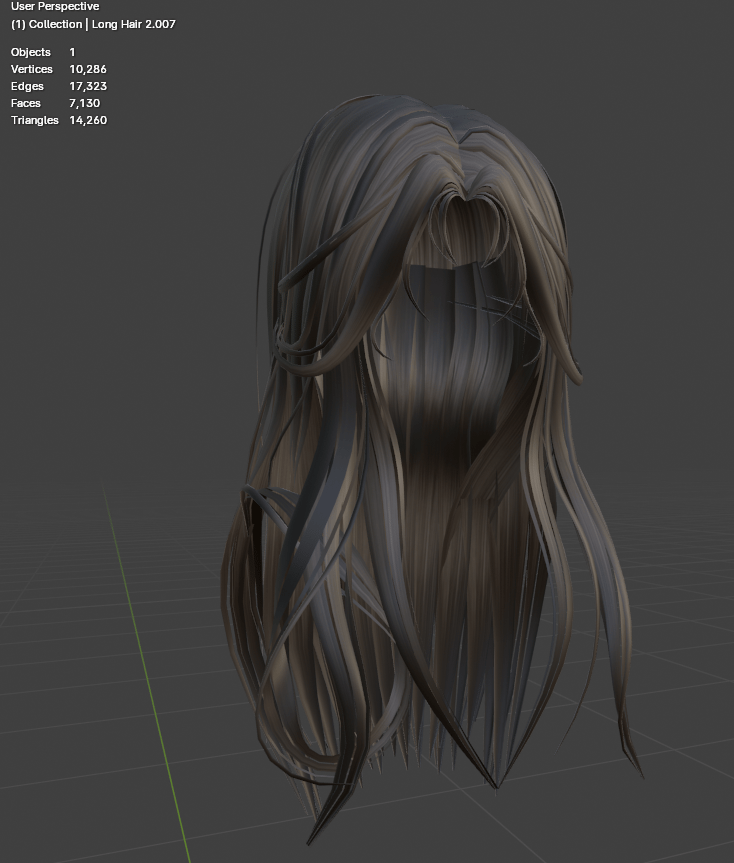The height and width of the screenshot is (863, 734).
Task: Click the Vertices 10,286 statistic
Action: (59, 69)
